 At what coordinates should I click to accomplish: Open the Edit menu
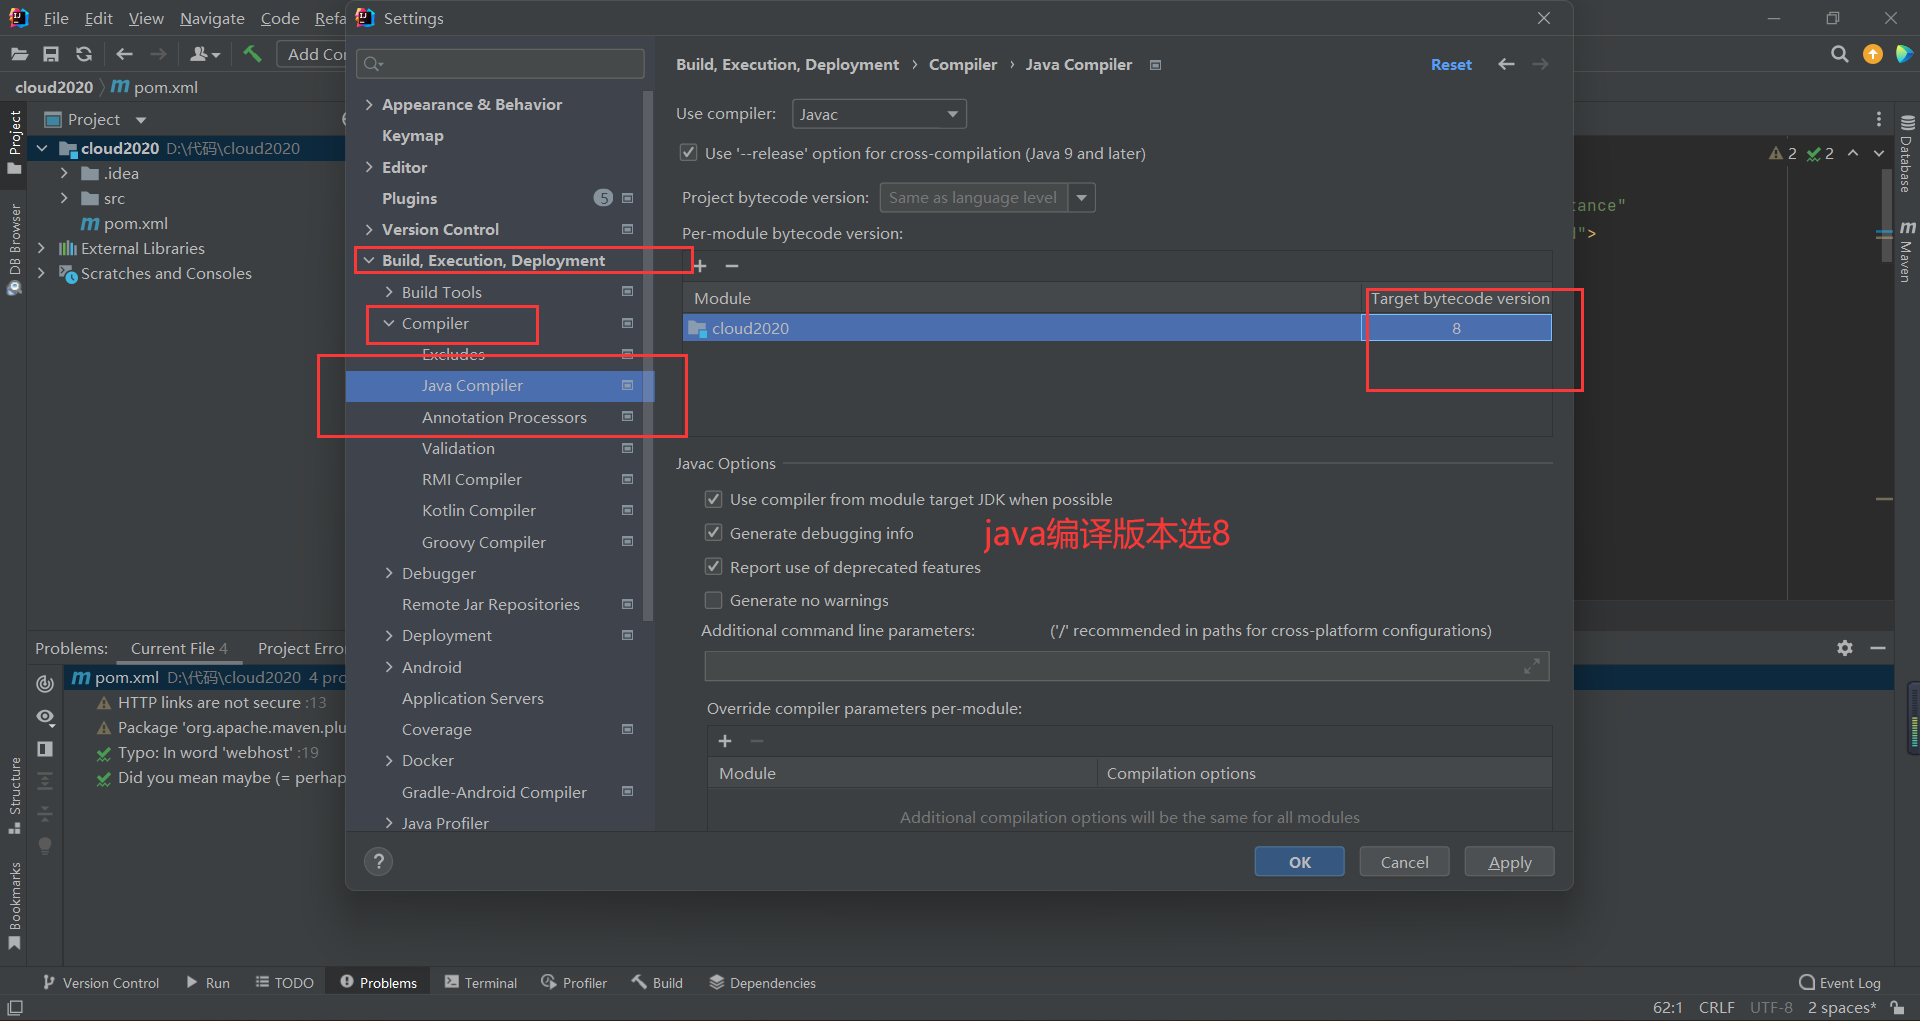pos(98,18)
